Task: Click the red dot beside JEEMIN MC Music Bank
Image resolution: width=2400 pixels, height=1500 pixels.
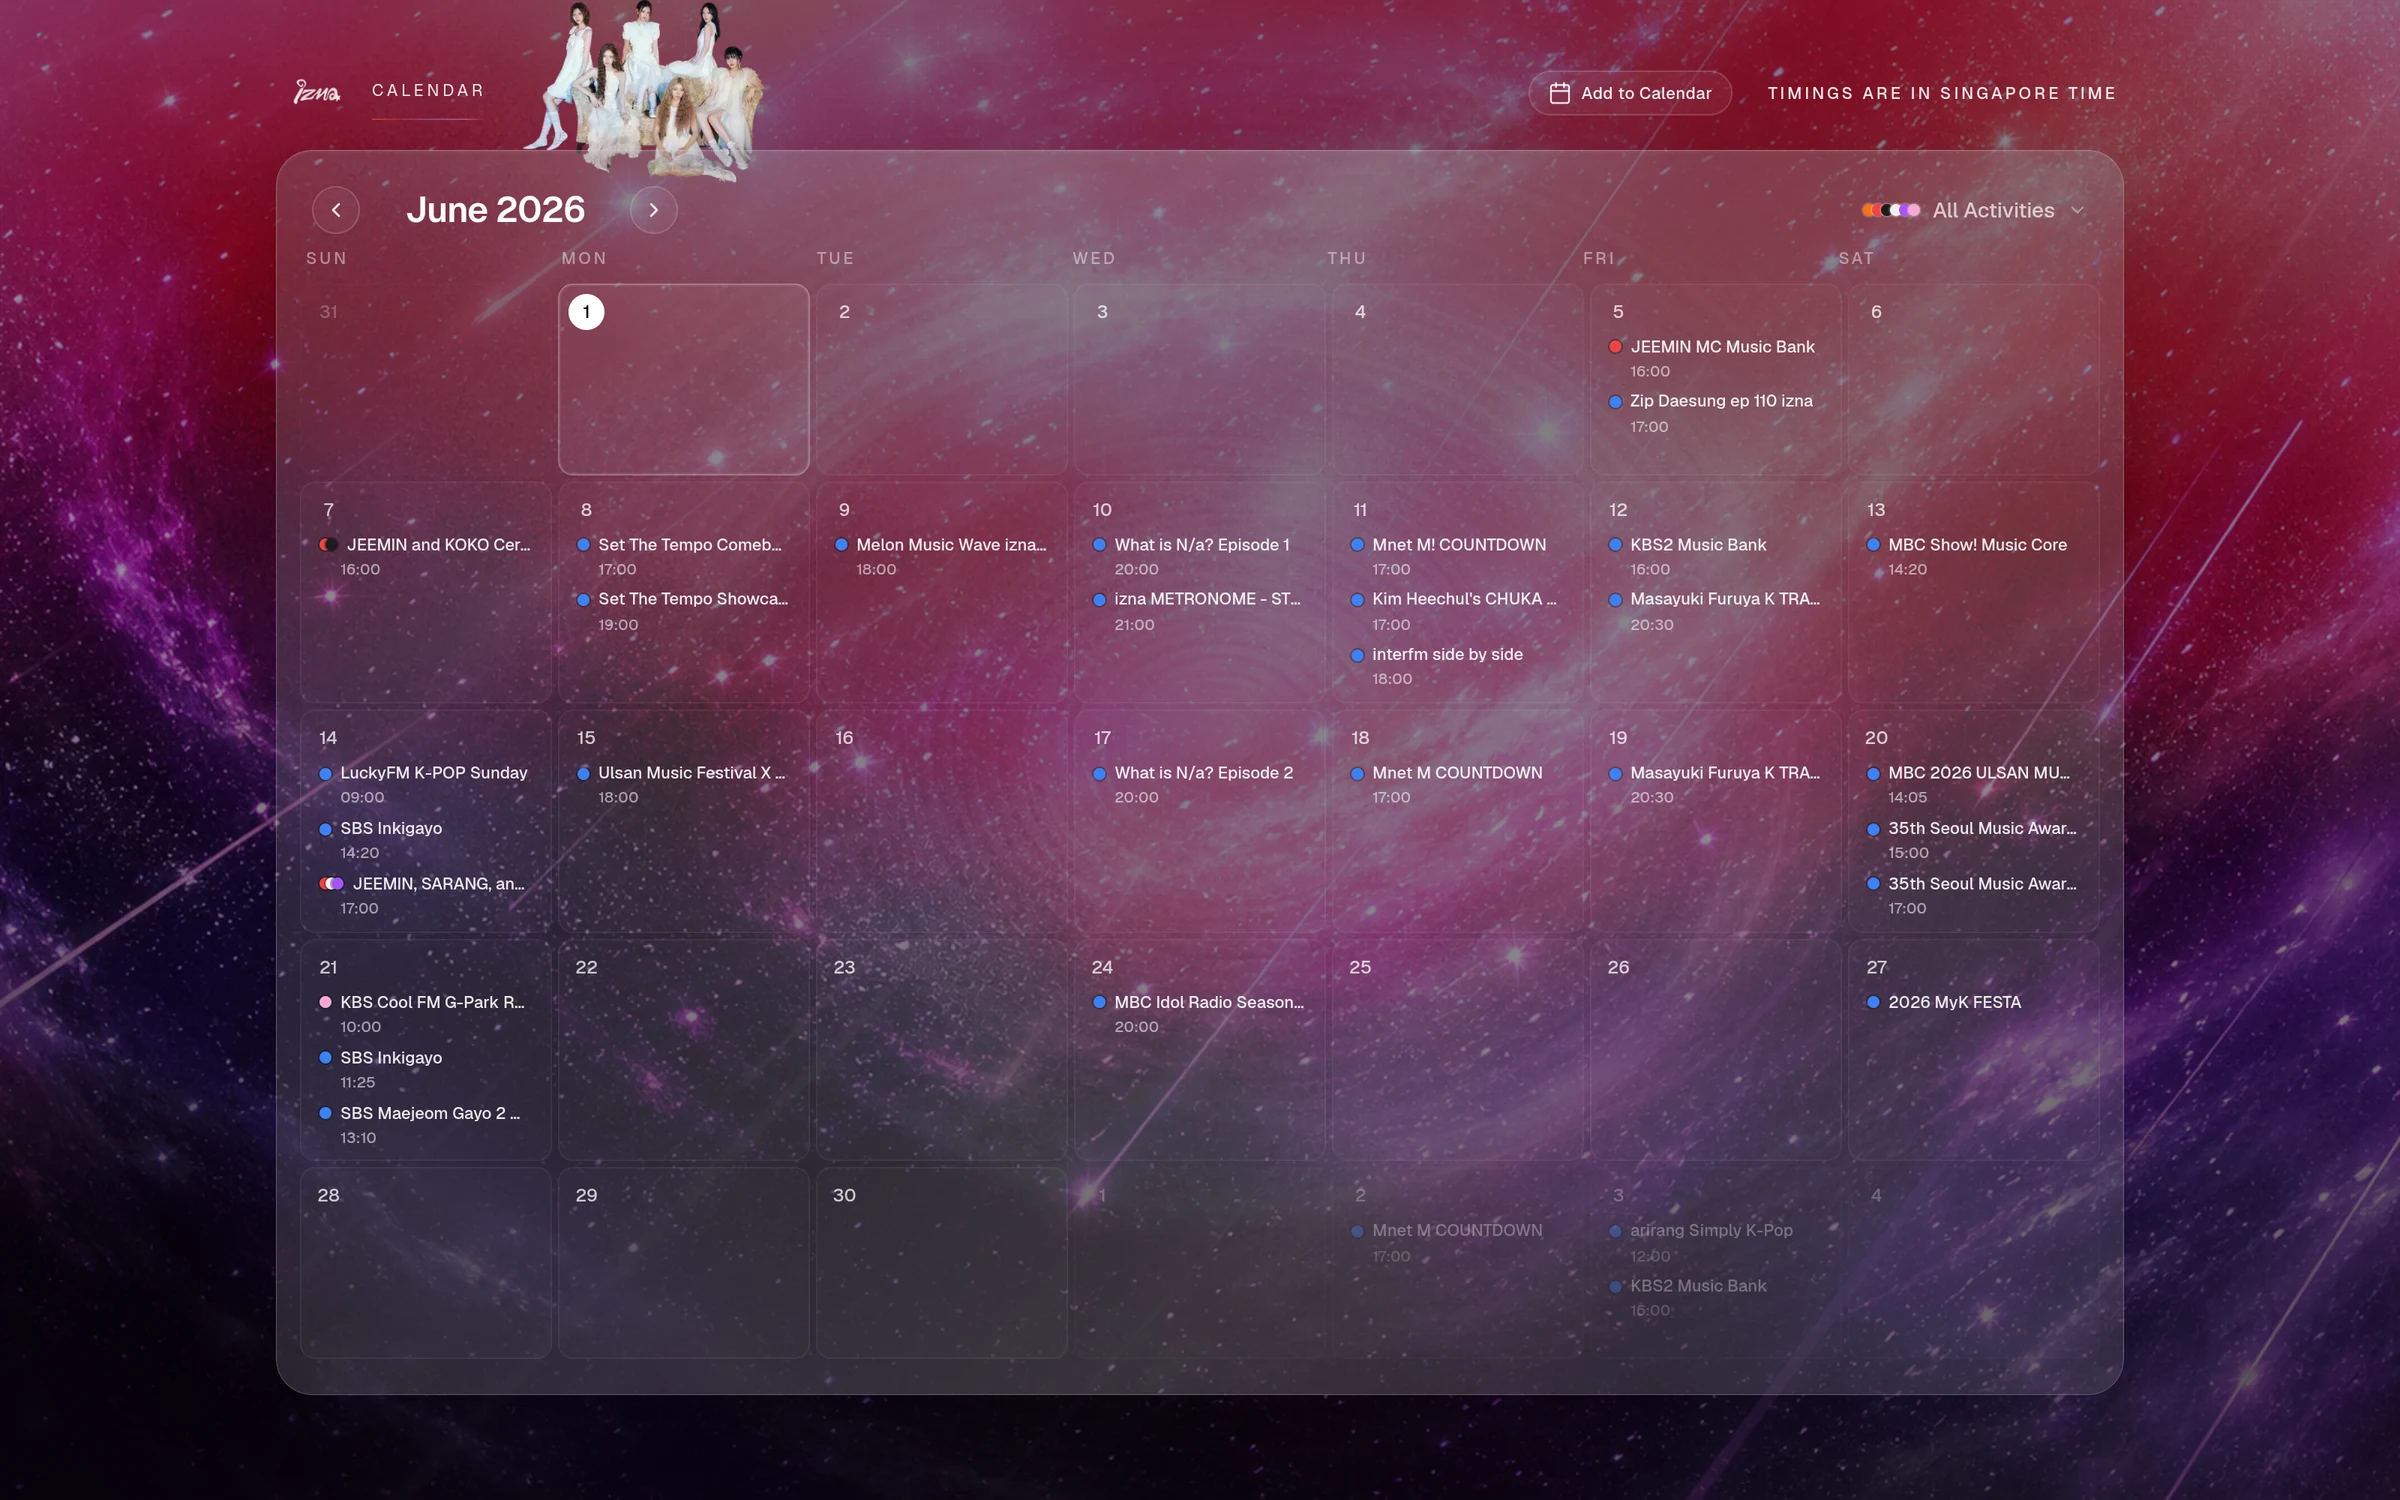Action: tap(1615, 347)
